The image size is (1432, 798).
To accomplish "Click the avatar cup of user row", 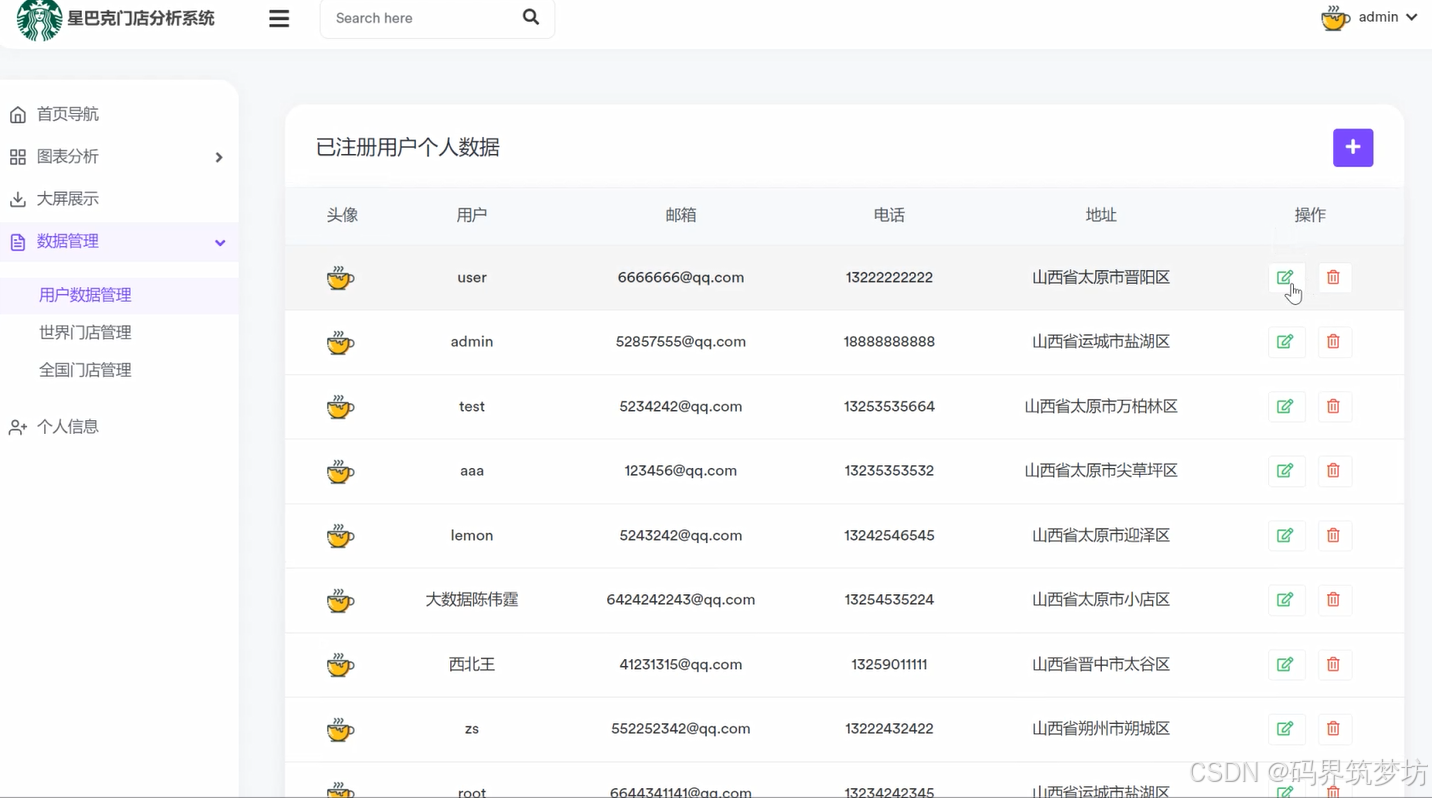I will click(x=340, y=277).
